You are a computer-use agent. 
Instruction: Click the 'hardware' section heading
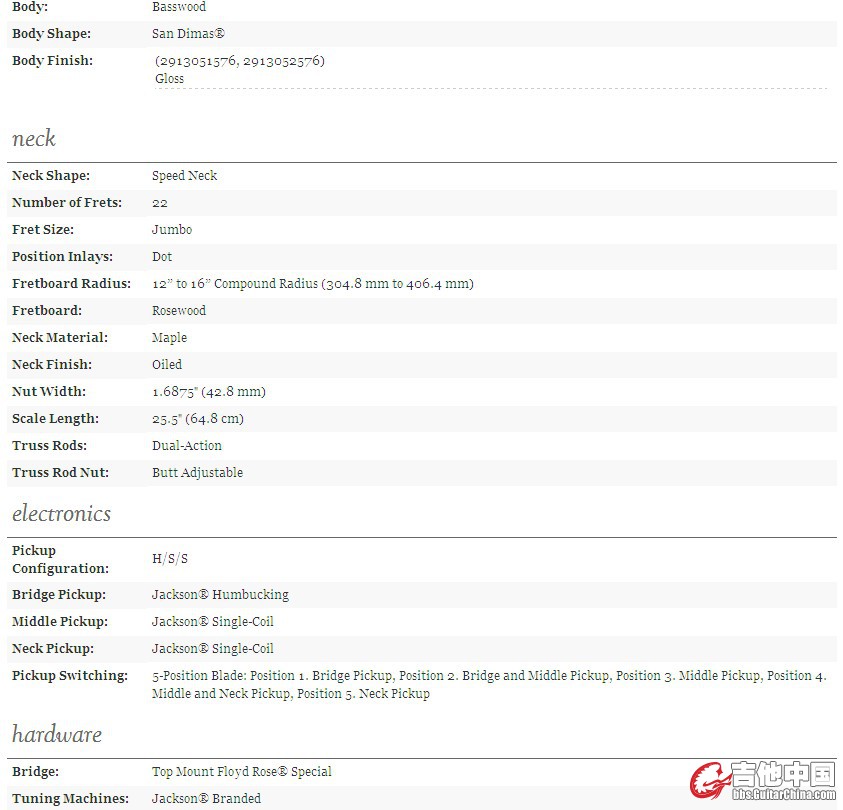coord(57,734)
